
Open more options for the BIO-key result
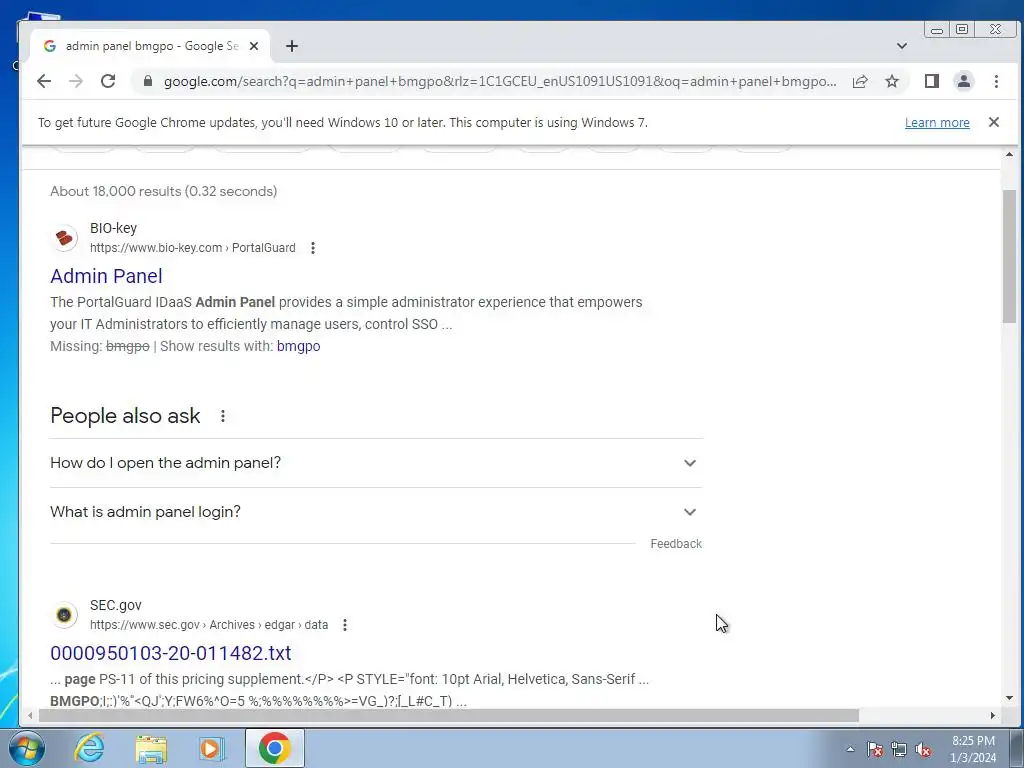tap(313, 248)
